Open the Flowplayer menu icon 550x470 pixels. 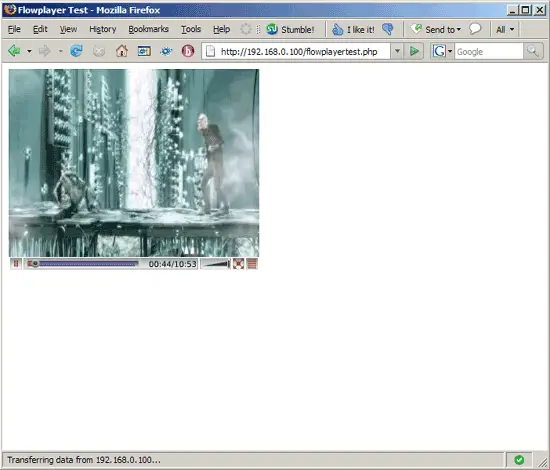(x=252, y=264)
